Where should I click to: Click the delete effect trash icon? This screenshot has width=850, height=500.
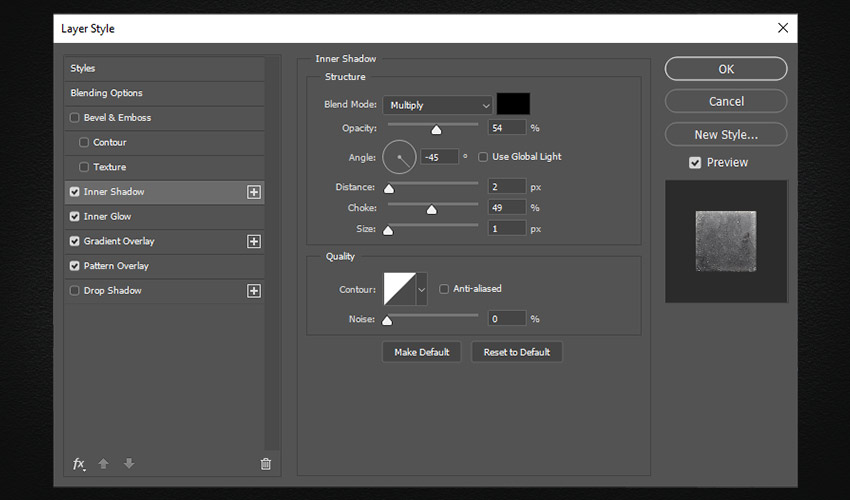pos(265,463)
